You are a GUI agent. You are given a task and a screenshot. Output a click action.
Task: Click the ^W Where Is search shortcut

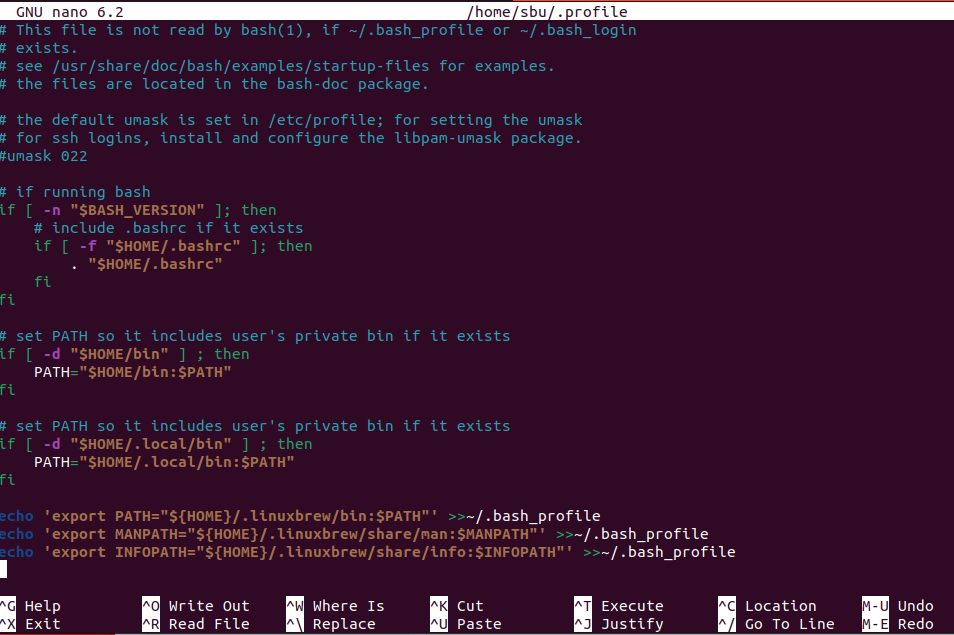(335, 606)
